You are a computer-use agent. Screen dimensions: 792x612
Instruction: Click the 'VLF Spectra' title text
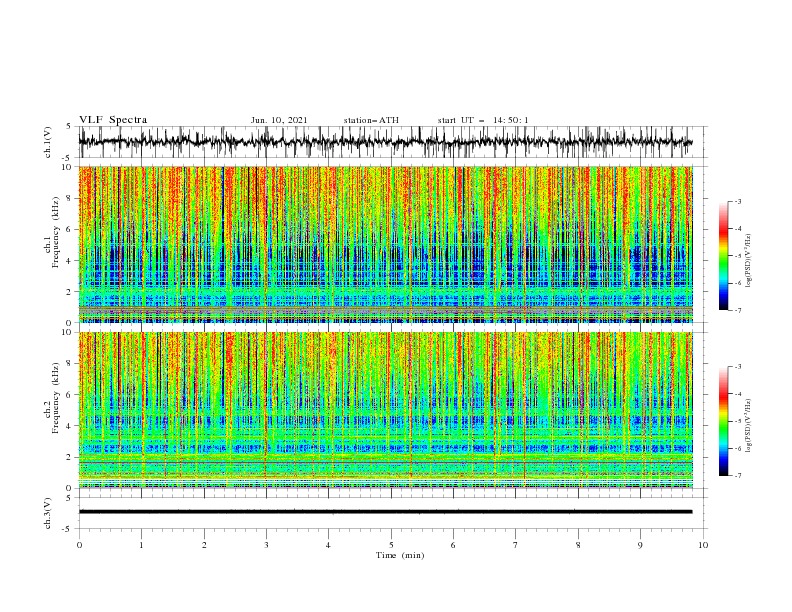click(x=113, y=120)
